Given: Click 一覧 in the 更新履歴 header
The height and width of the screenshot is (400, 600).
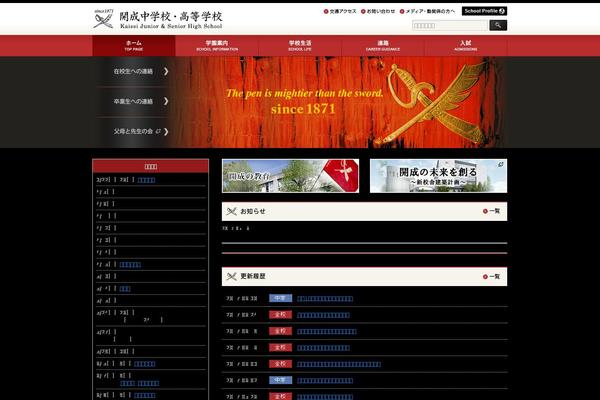Looking at the screenshot, I should coord(491,276).
